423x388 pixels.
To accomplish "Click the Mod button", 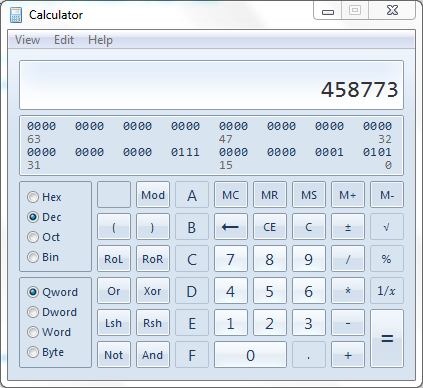I will pos(153,195).
